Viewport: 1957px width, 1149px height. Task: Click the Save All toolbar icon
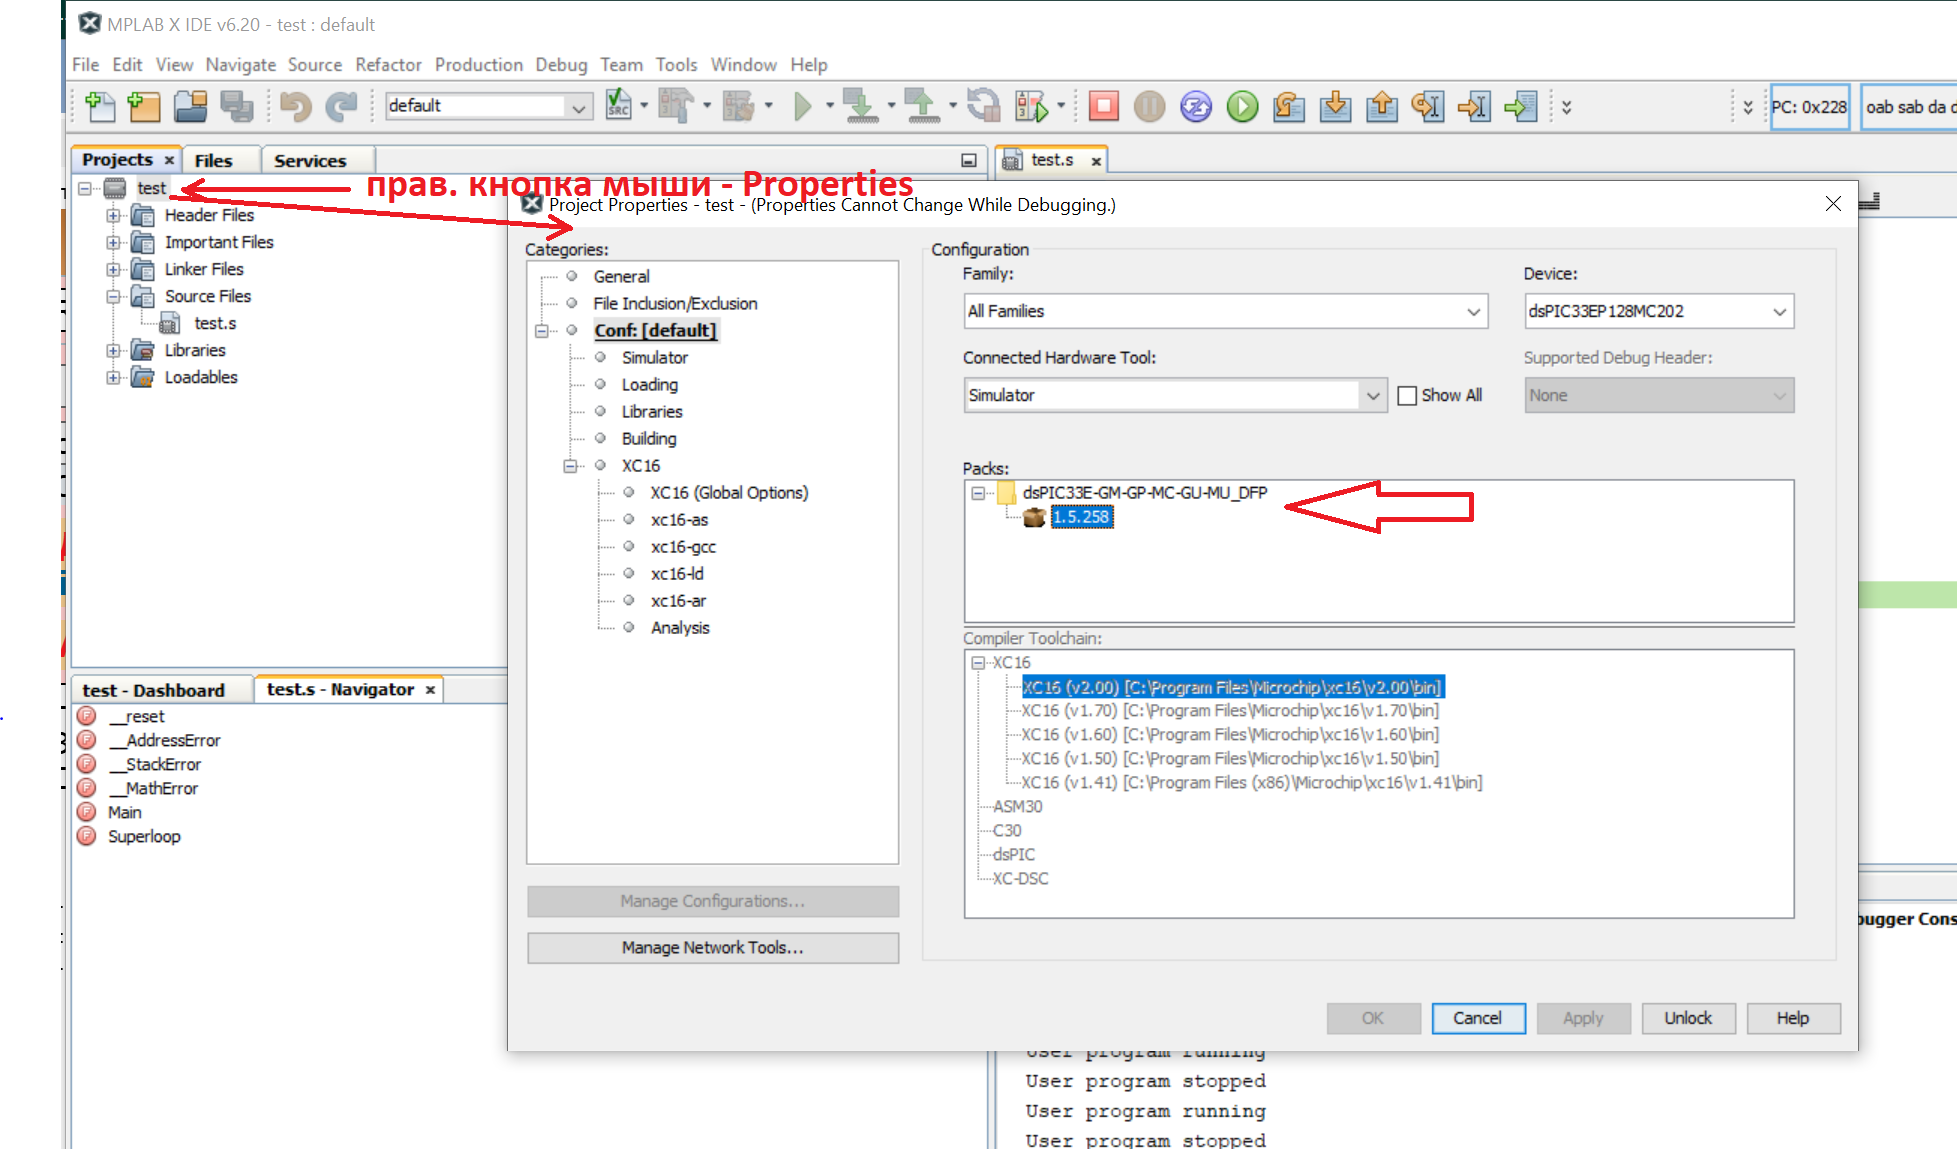click(x=237, y=106)
